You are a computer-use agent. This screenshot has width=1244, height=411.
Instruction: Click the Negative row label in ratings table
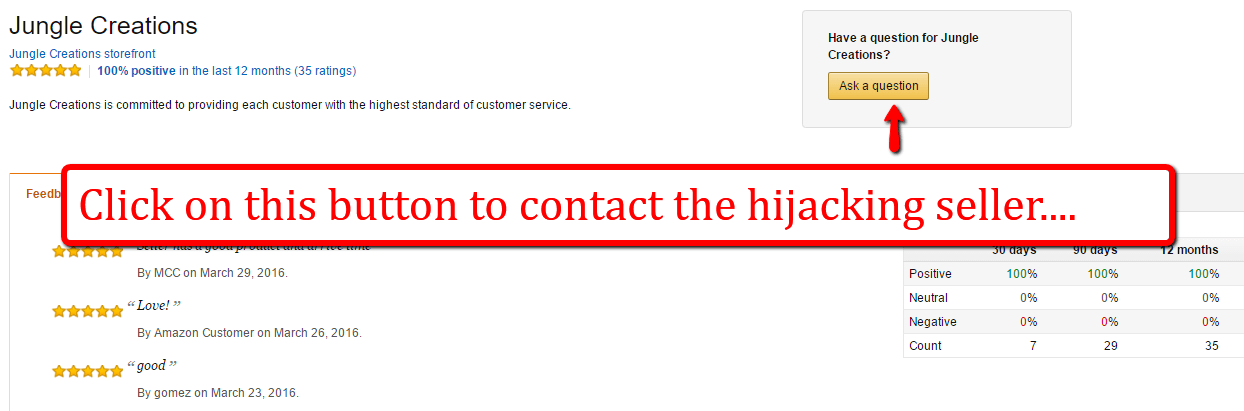(x=932, y=322)
